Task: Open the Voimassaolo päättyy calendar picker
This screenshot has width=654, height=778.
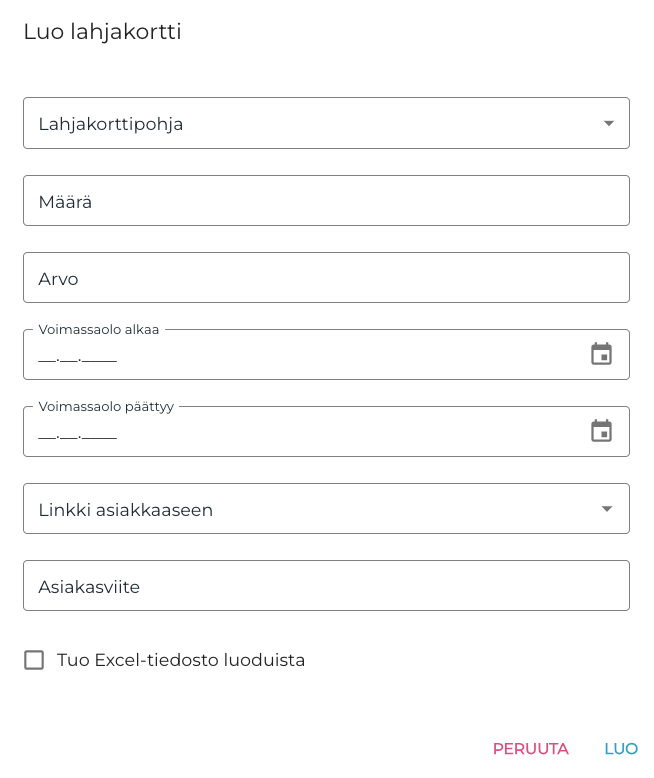Action: pos(601,431)
